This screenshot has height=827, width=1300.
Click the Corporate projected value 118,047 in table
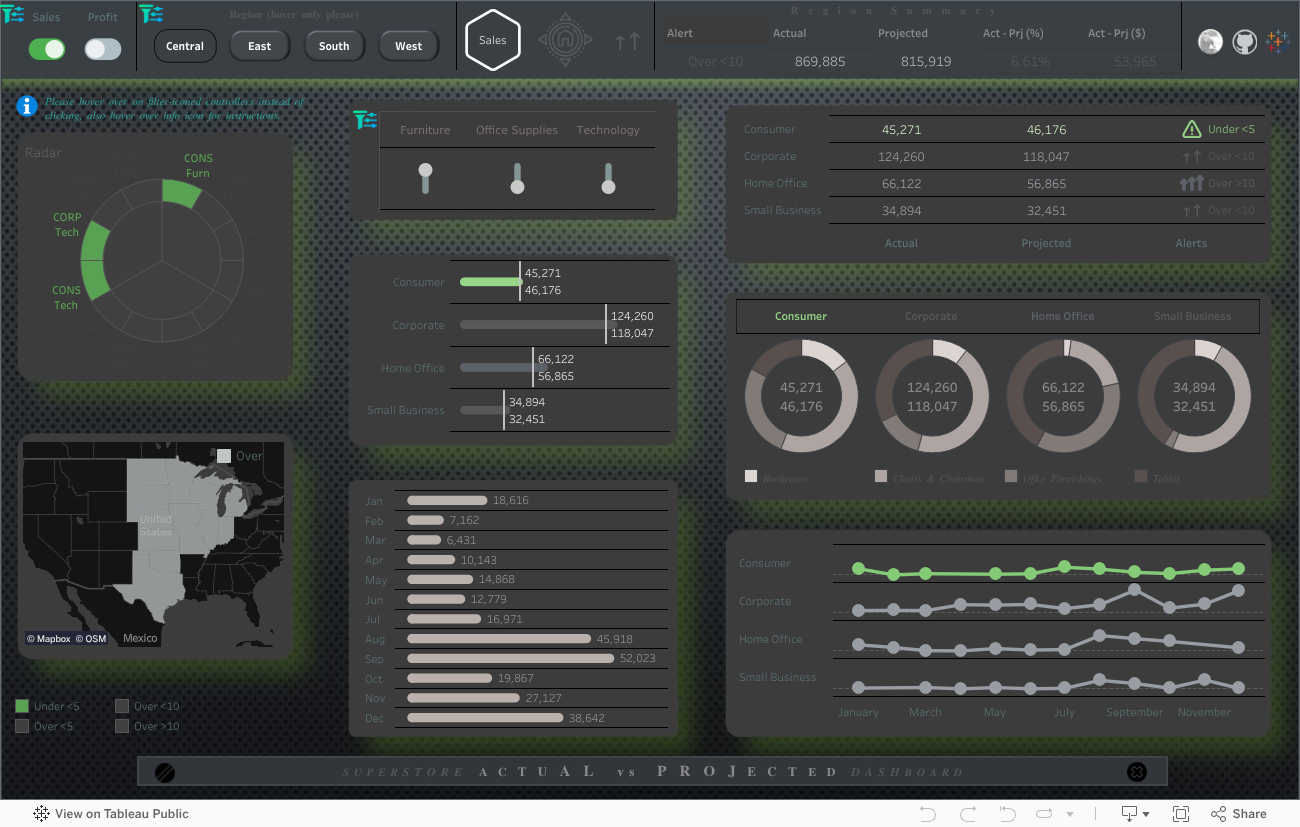tap(1046, 157)
